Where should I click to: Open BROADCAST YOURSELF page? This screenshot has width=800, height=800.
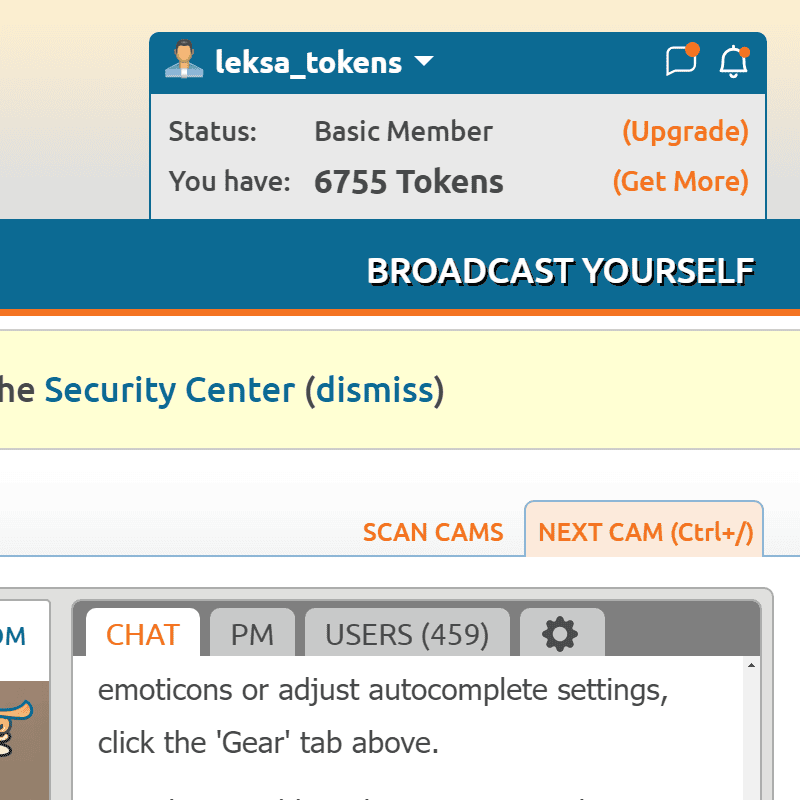(560, 270)
